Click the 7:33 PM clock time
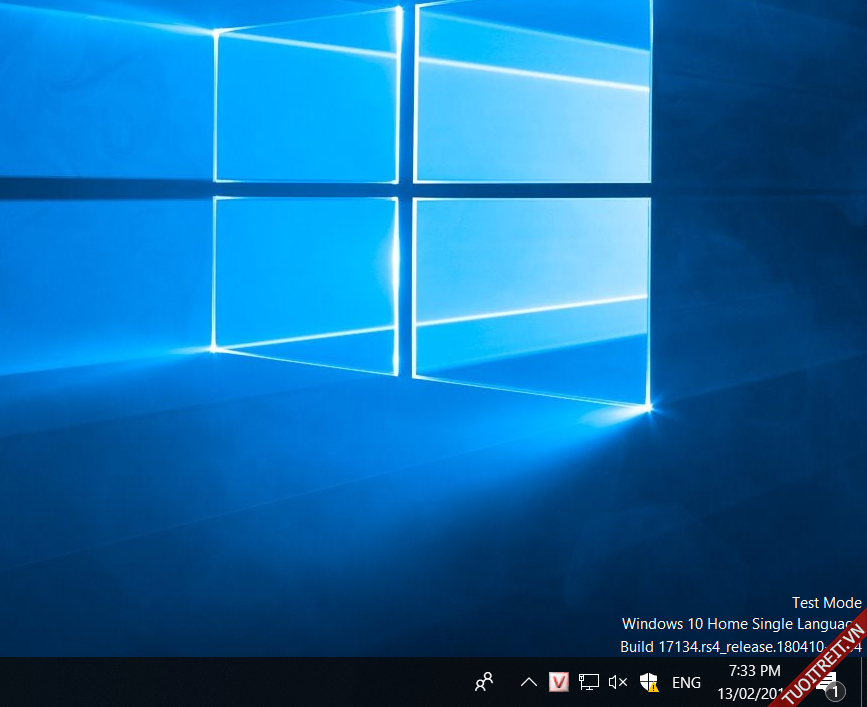 754,671
